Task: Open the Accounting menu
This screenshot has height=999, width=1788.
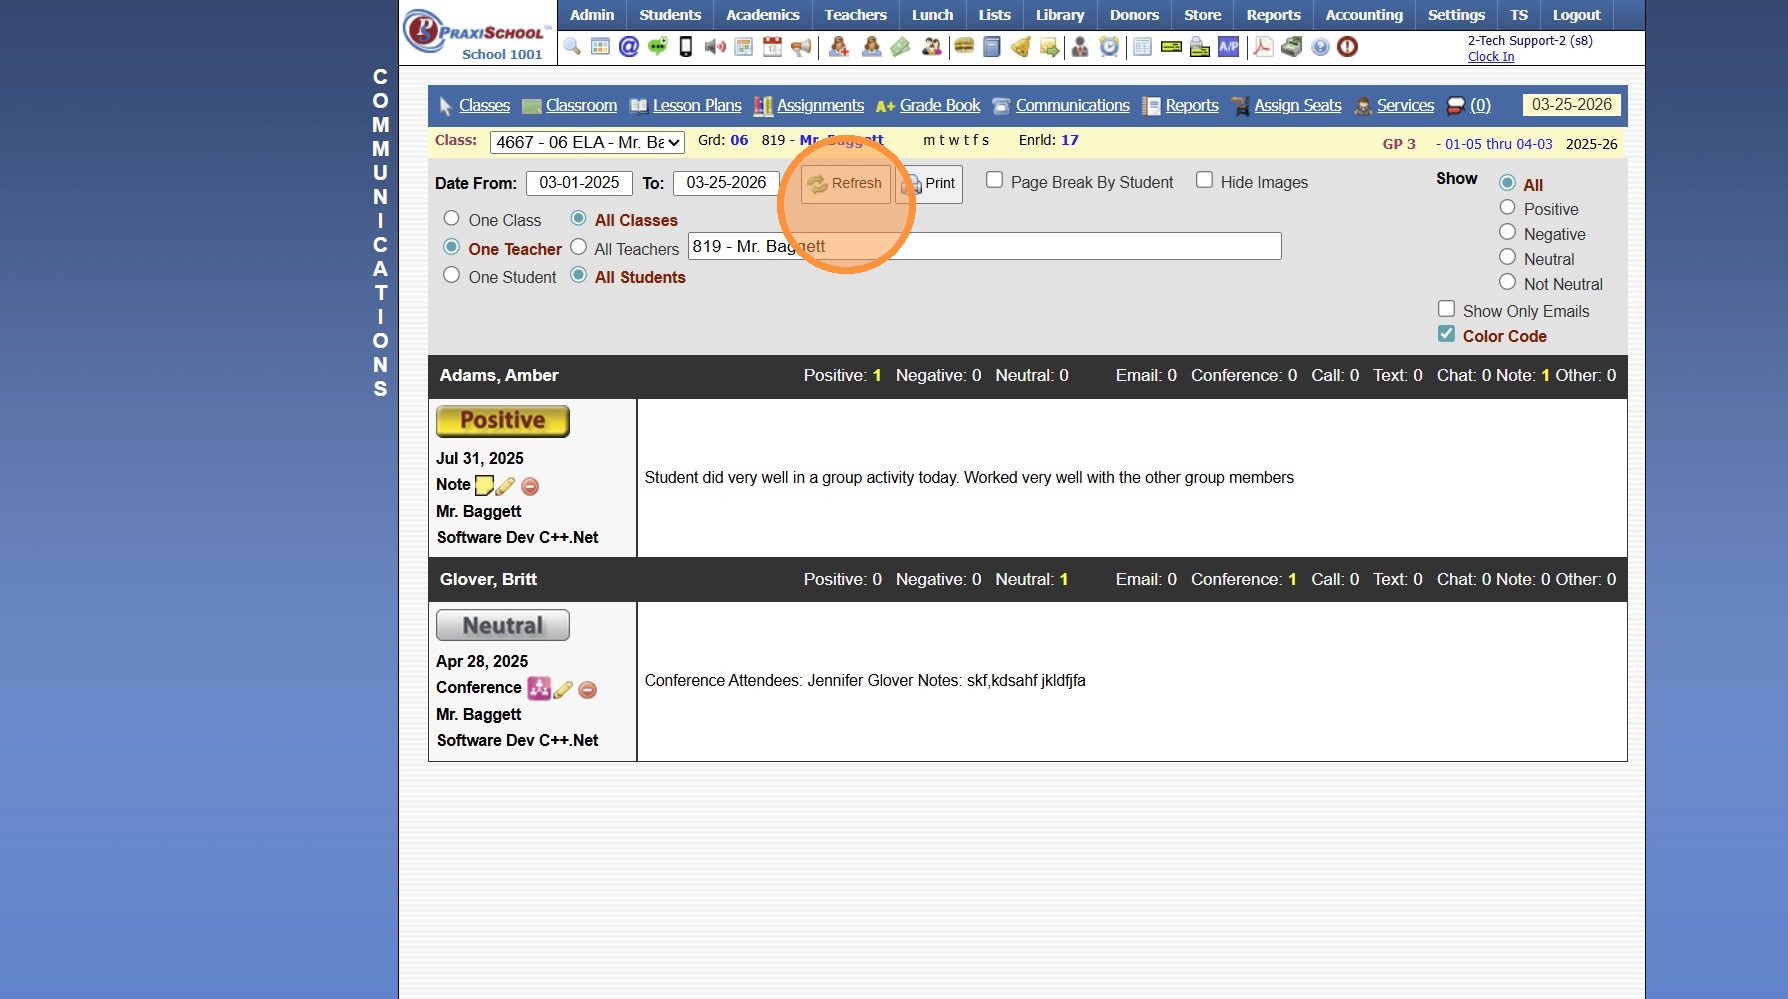Action: 1363,15
